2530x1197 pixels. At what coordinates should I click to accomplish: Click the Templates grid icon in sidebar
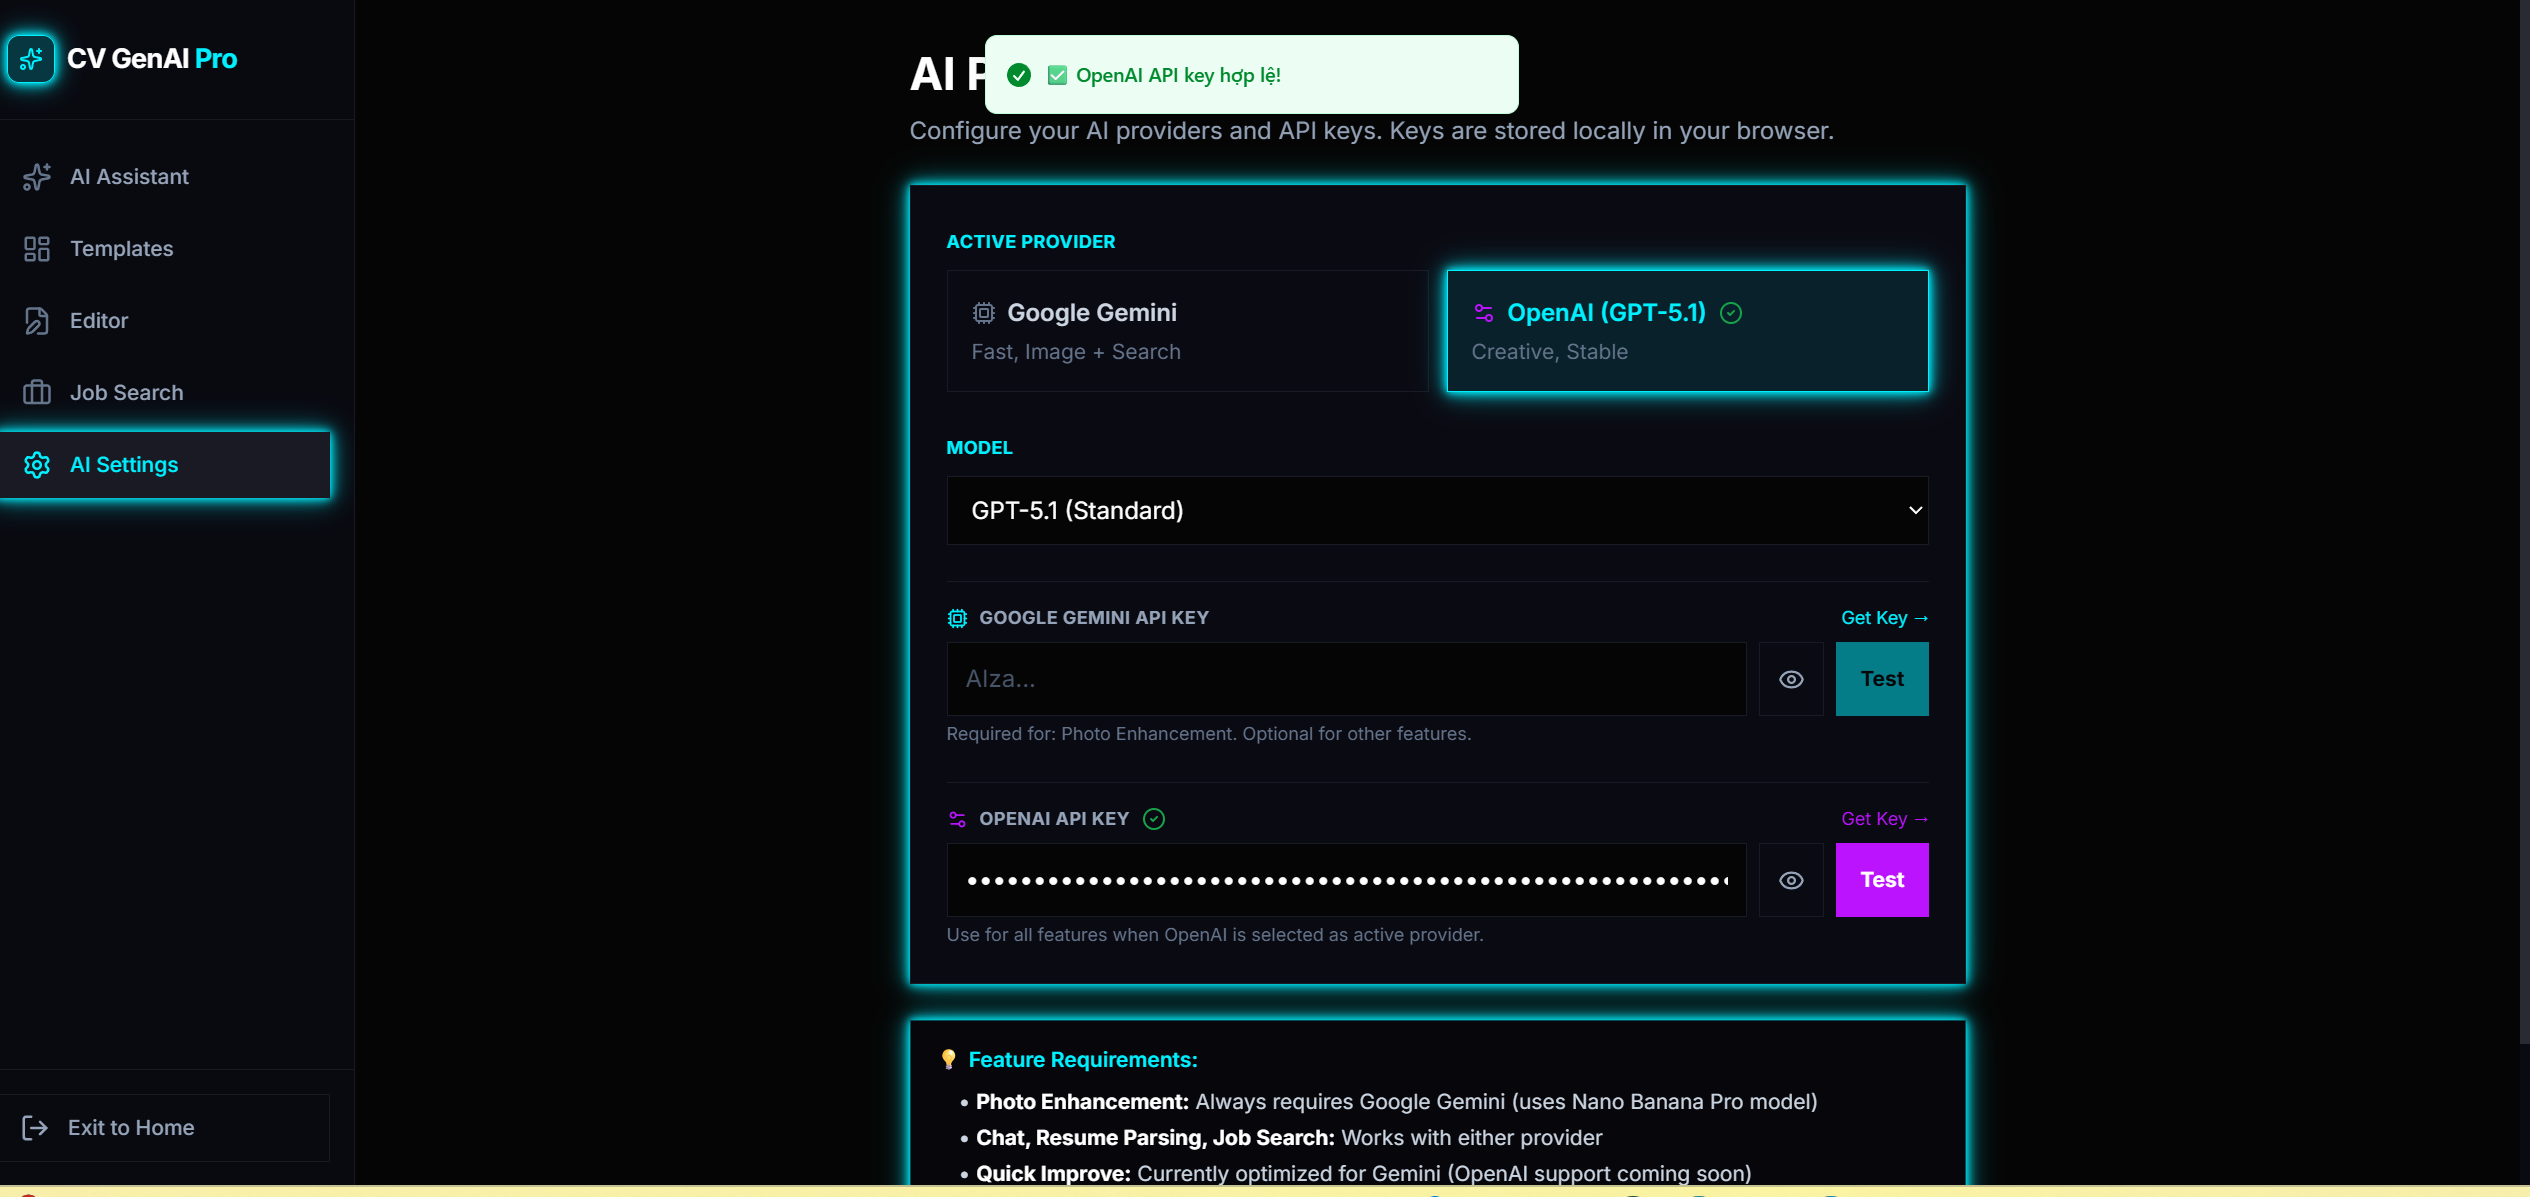[x=37, y=249]
